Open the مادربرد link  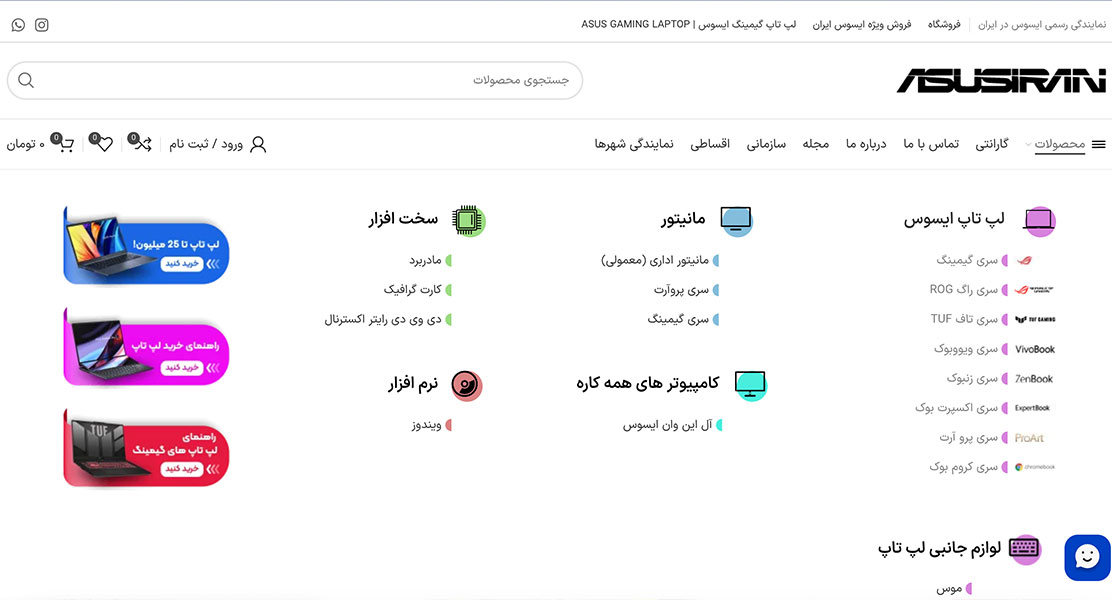pos(426,260)
